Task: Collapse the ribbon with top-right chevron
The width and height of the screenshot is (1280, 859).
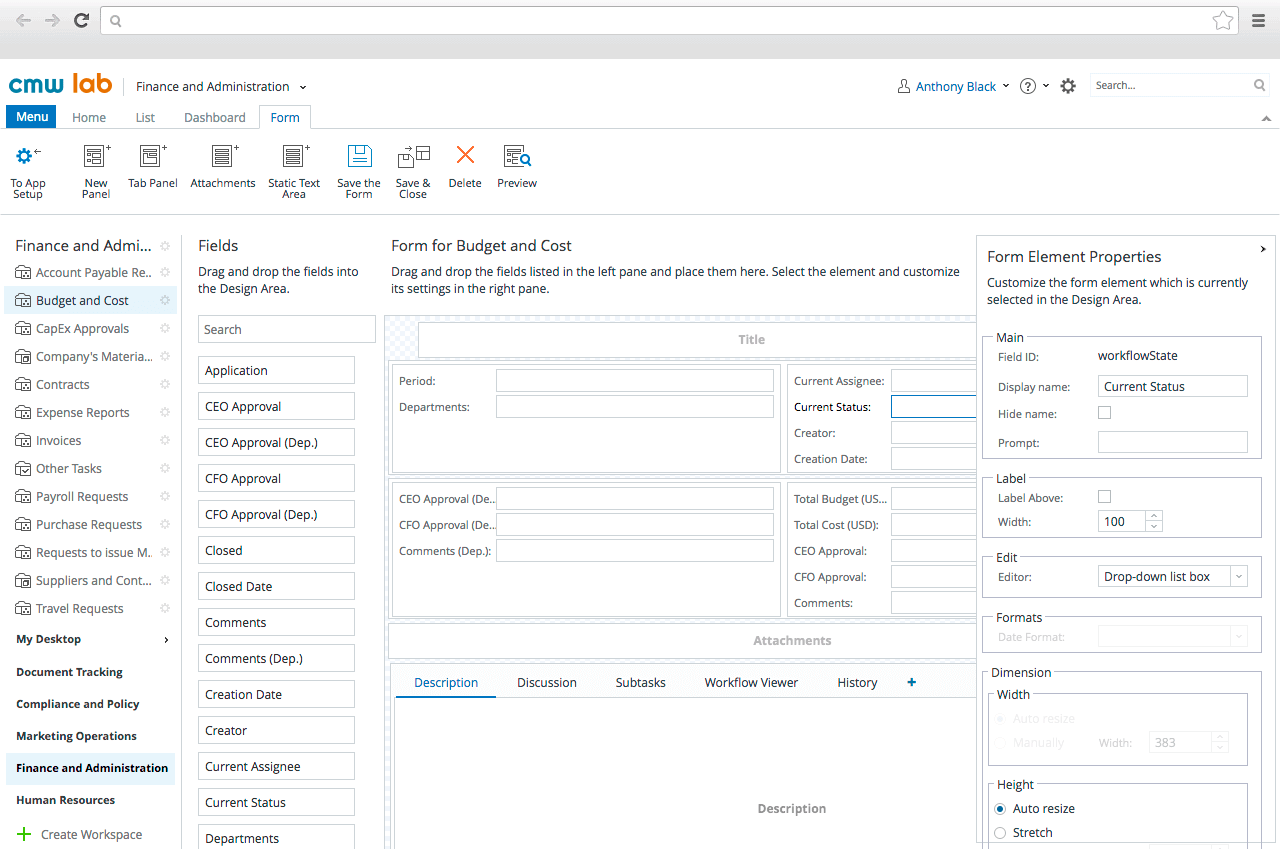Action: pyautogui.click(x=1267, y=118)
